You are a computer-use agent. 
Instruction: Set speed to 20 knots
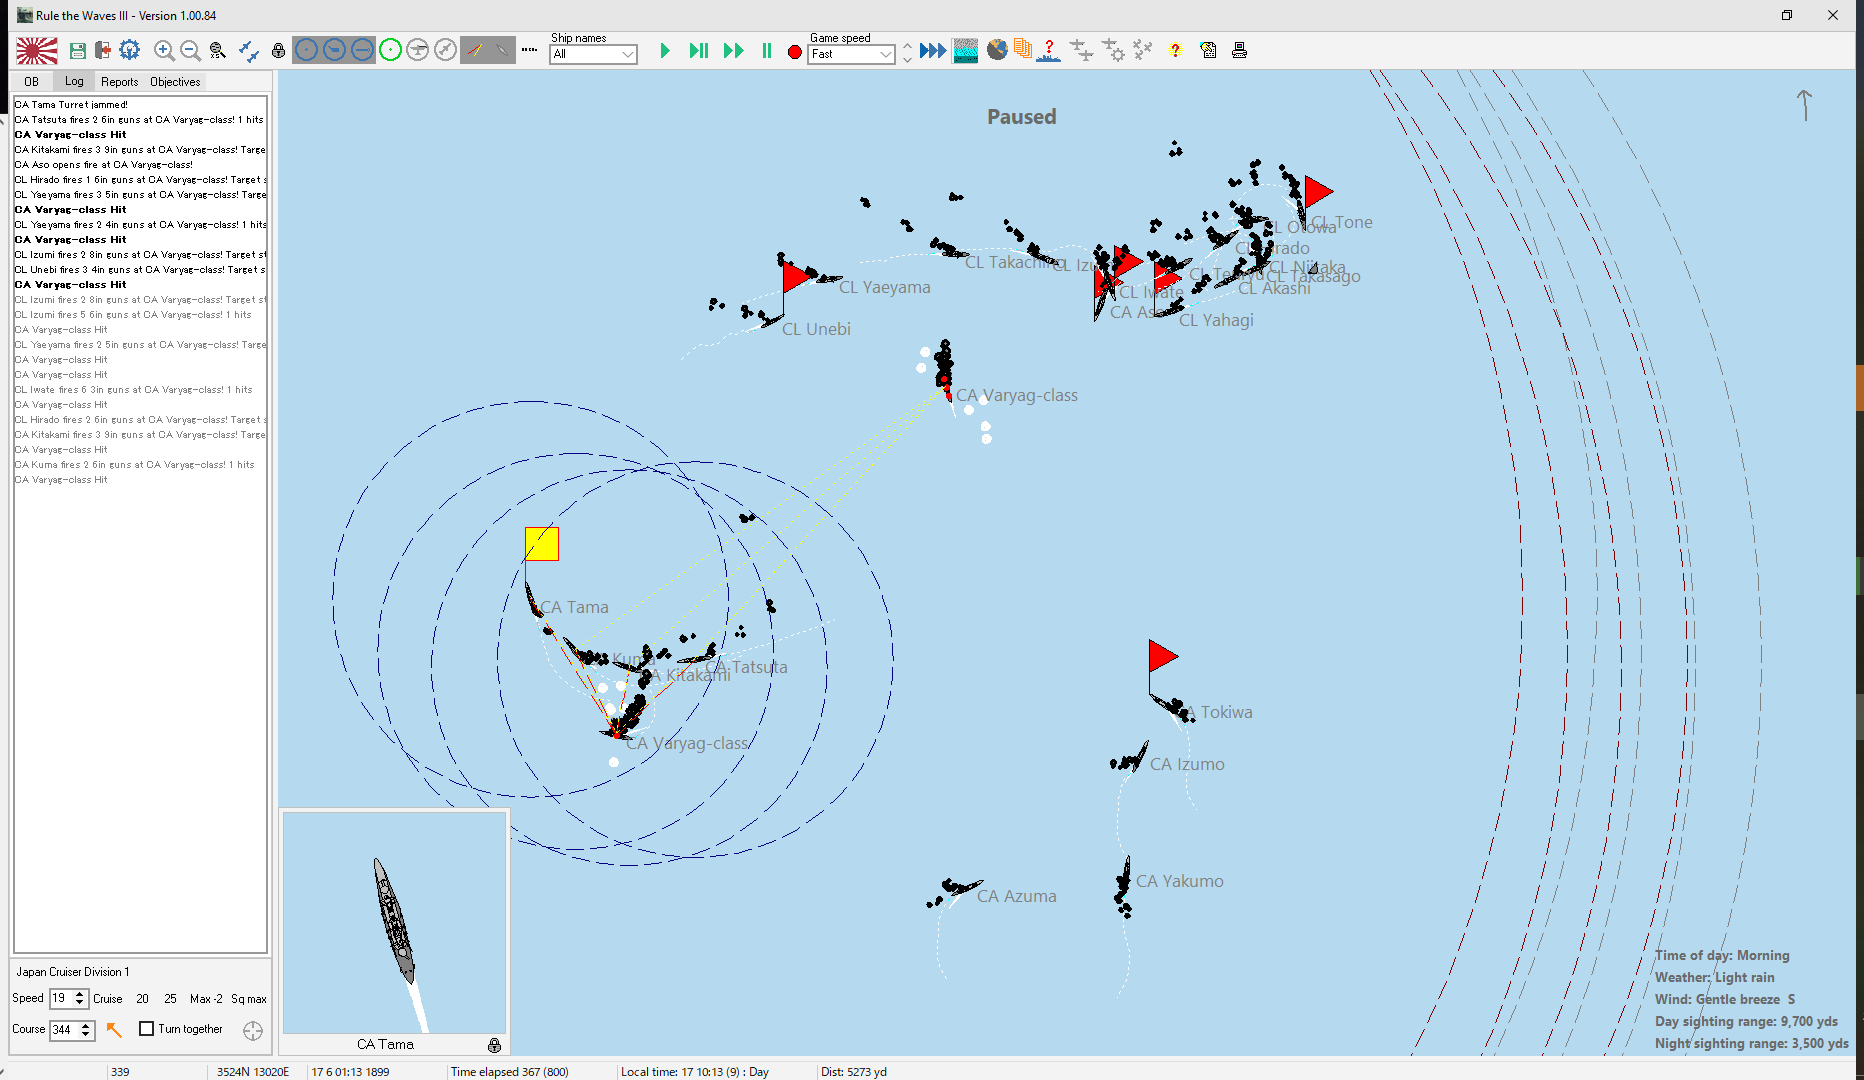pyautogui.click(x=142, y=999)
